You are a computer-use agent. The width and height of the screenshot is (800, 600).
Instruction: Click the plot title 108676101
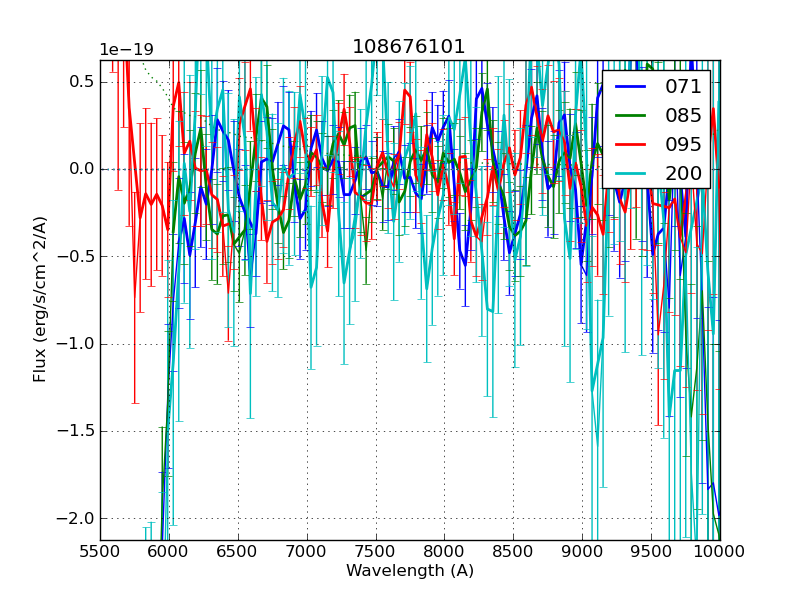click(x=409, y=47)
